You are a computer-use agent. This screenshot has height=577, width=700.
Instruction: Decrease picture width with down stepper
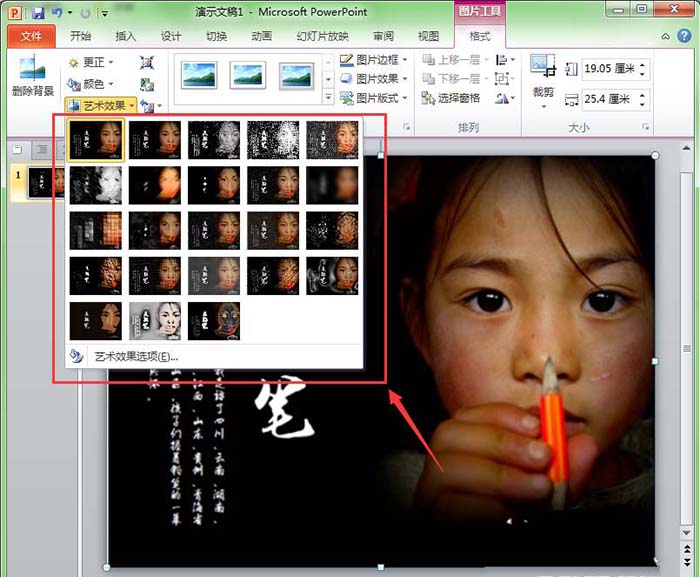(x=642, y=104)
